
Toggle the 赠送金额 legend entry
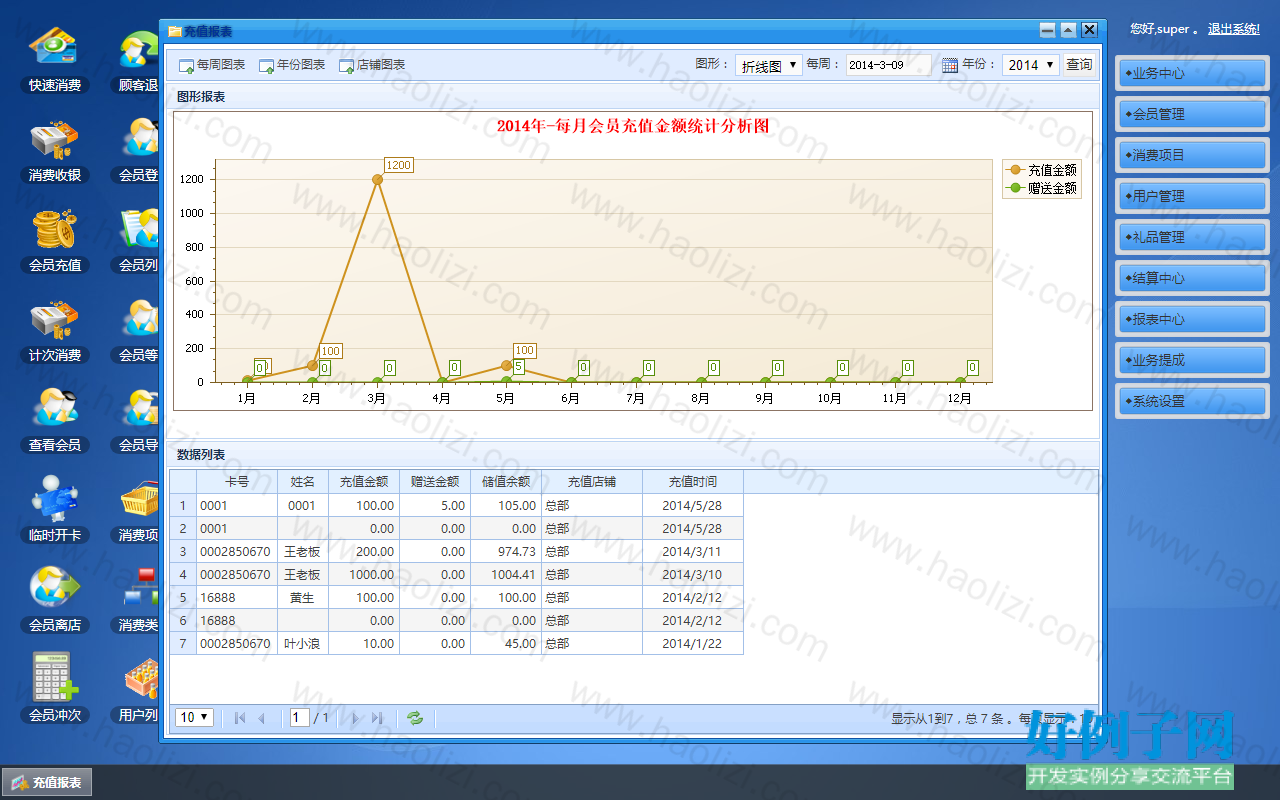[x=1043, y=188]
